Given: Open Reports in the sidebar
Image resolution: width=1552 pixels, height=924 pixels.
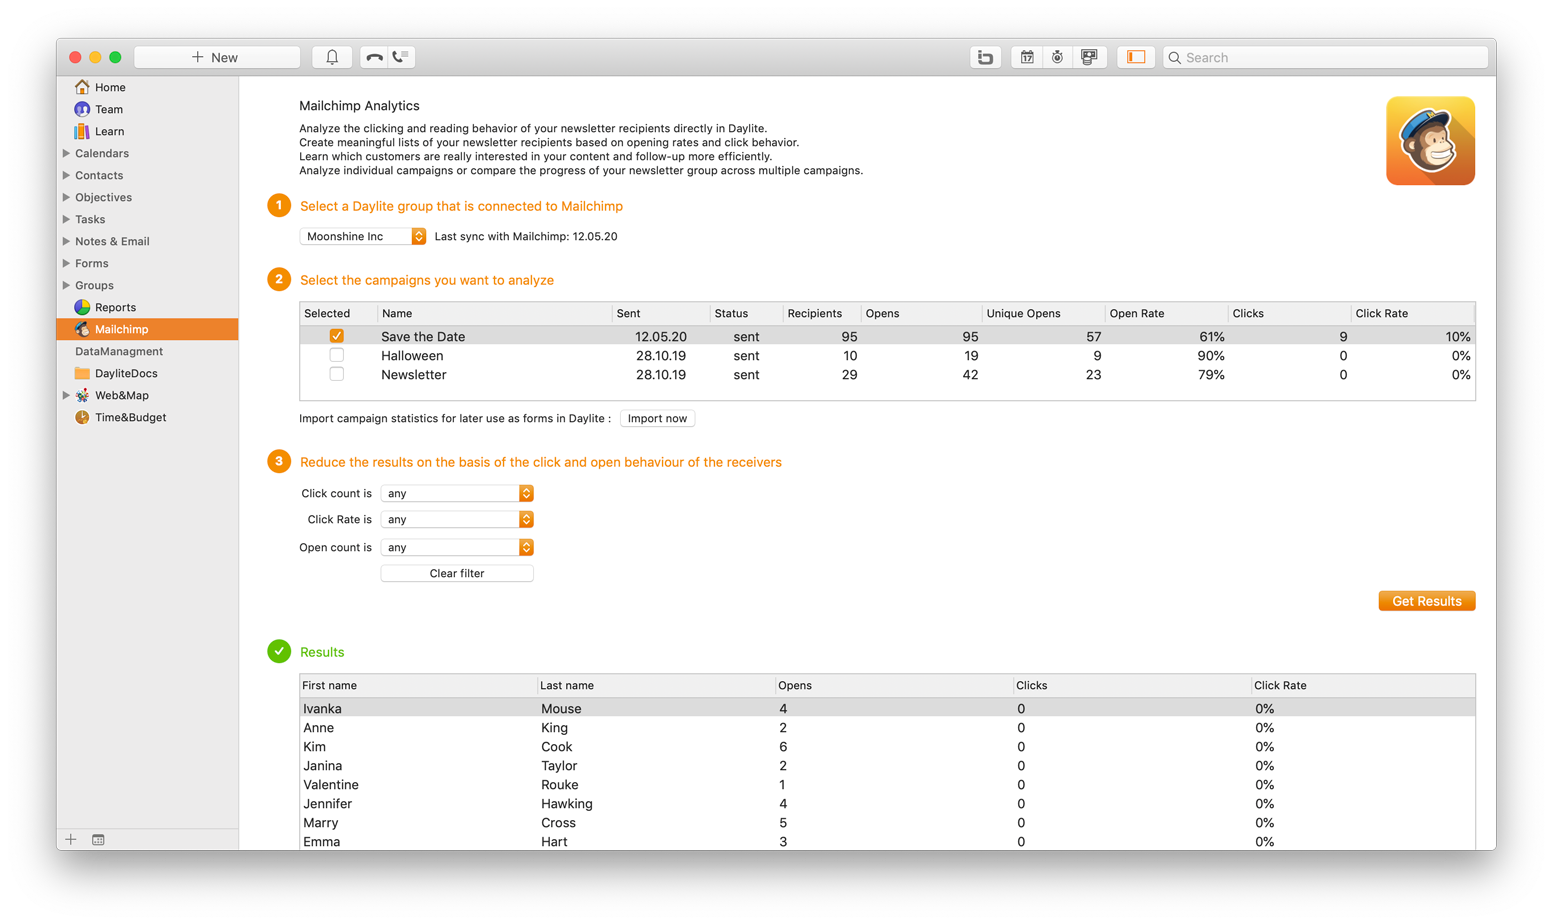Looking at the screenshot, I should (115, 307).
